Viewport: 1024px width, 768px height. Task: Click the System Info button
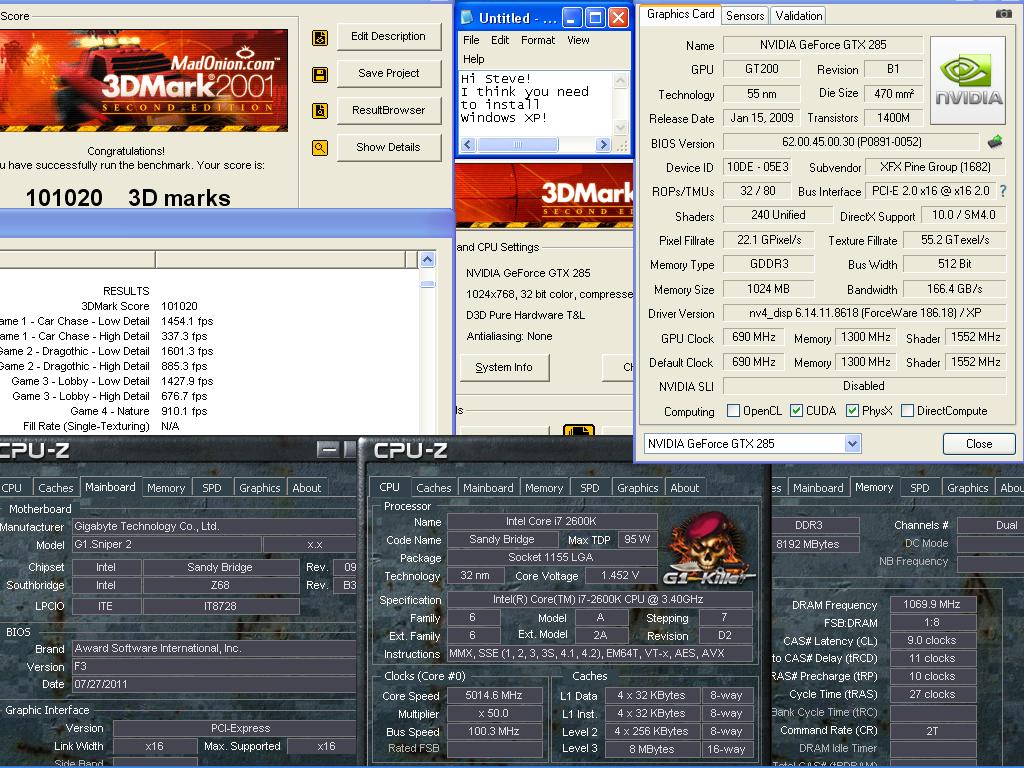pyautogui.click(x=504, y=368)
